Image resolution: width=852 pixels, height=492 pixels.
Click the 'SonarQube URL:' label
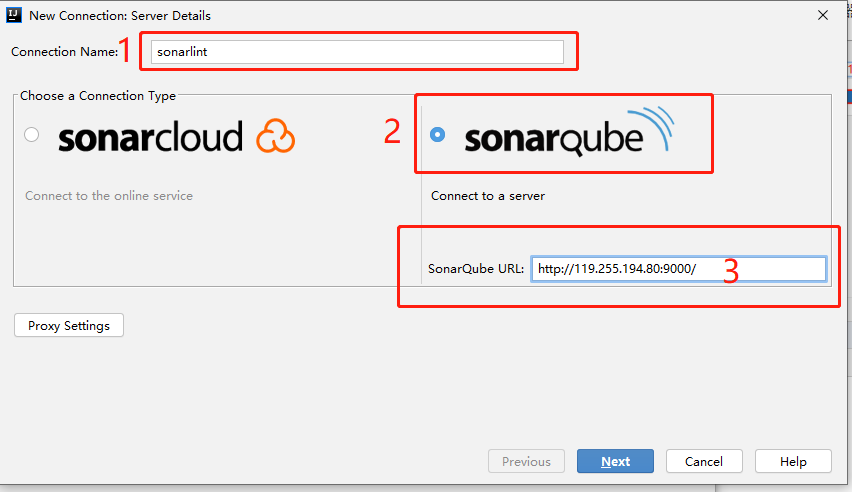475,269
